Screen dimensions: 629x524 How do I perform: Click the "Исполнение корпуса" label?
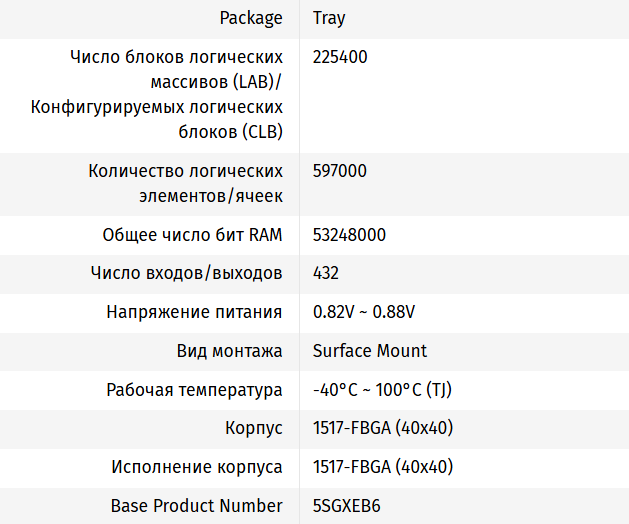point(197,467)
